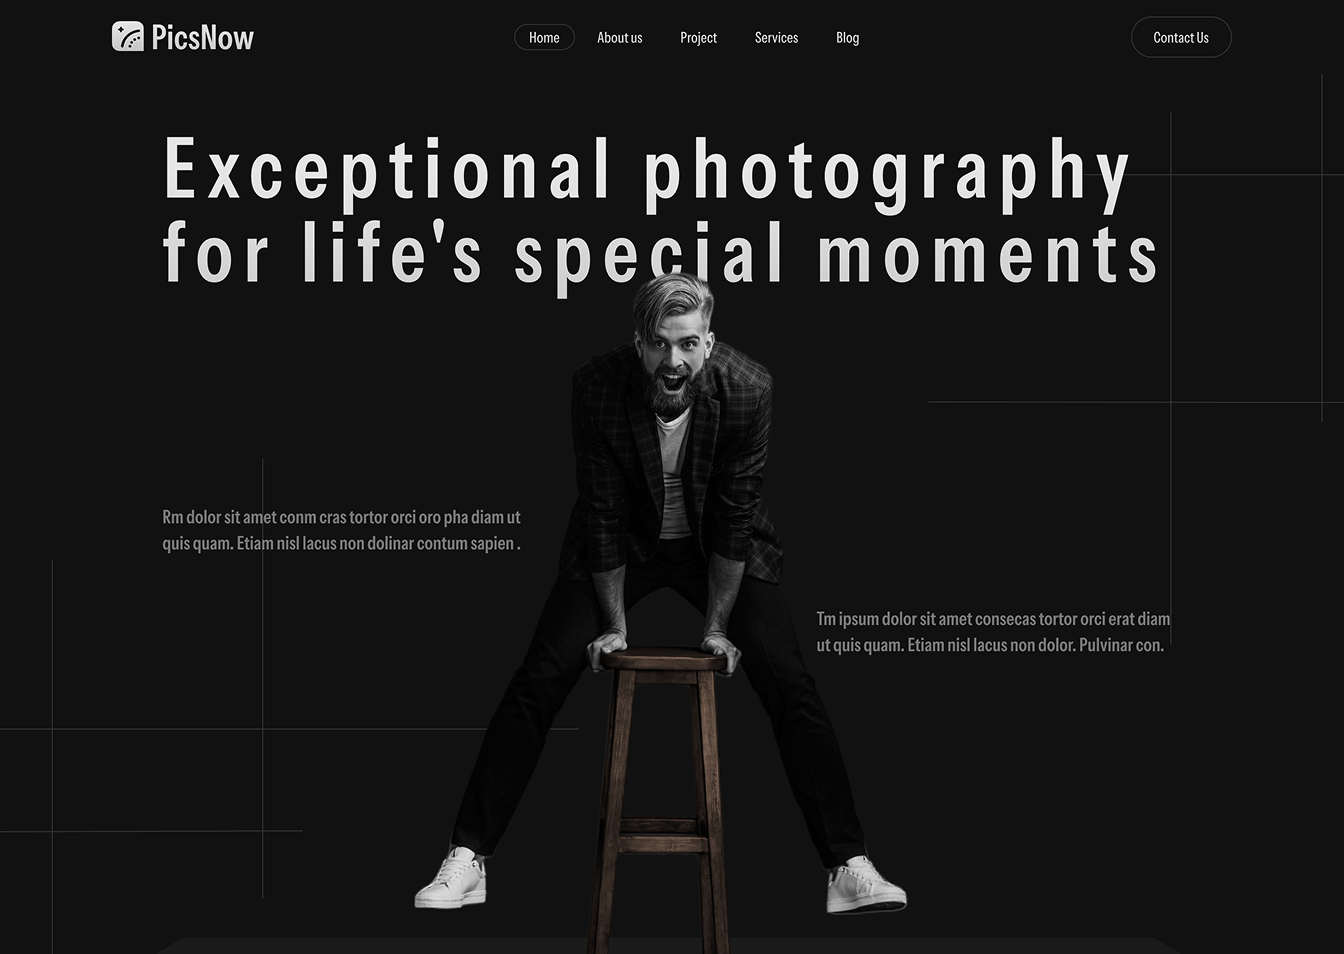Click the left white sneaker

click(x=452, y=880)
